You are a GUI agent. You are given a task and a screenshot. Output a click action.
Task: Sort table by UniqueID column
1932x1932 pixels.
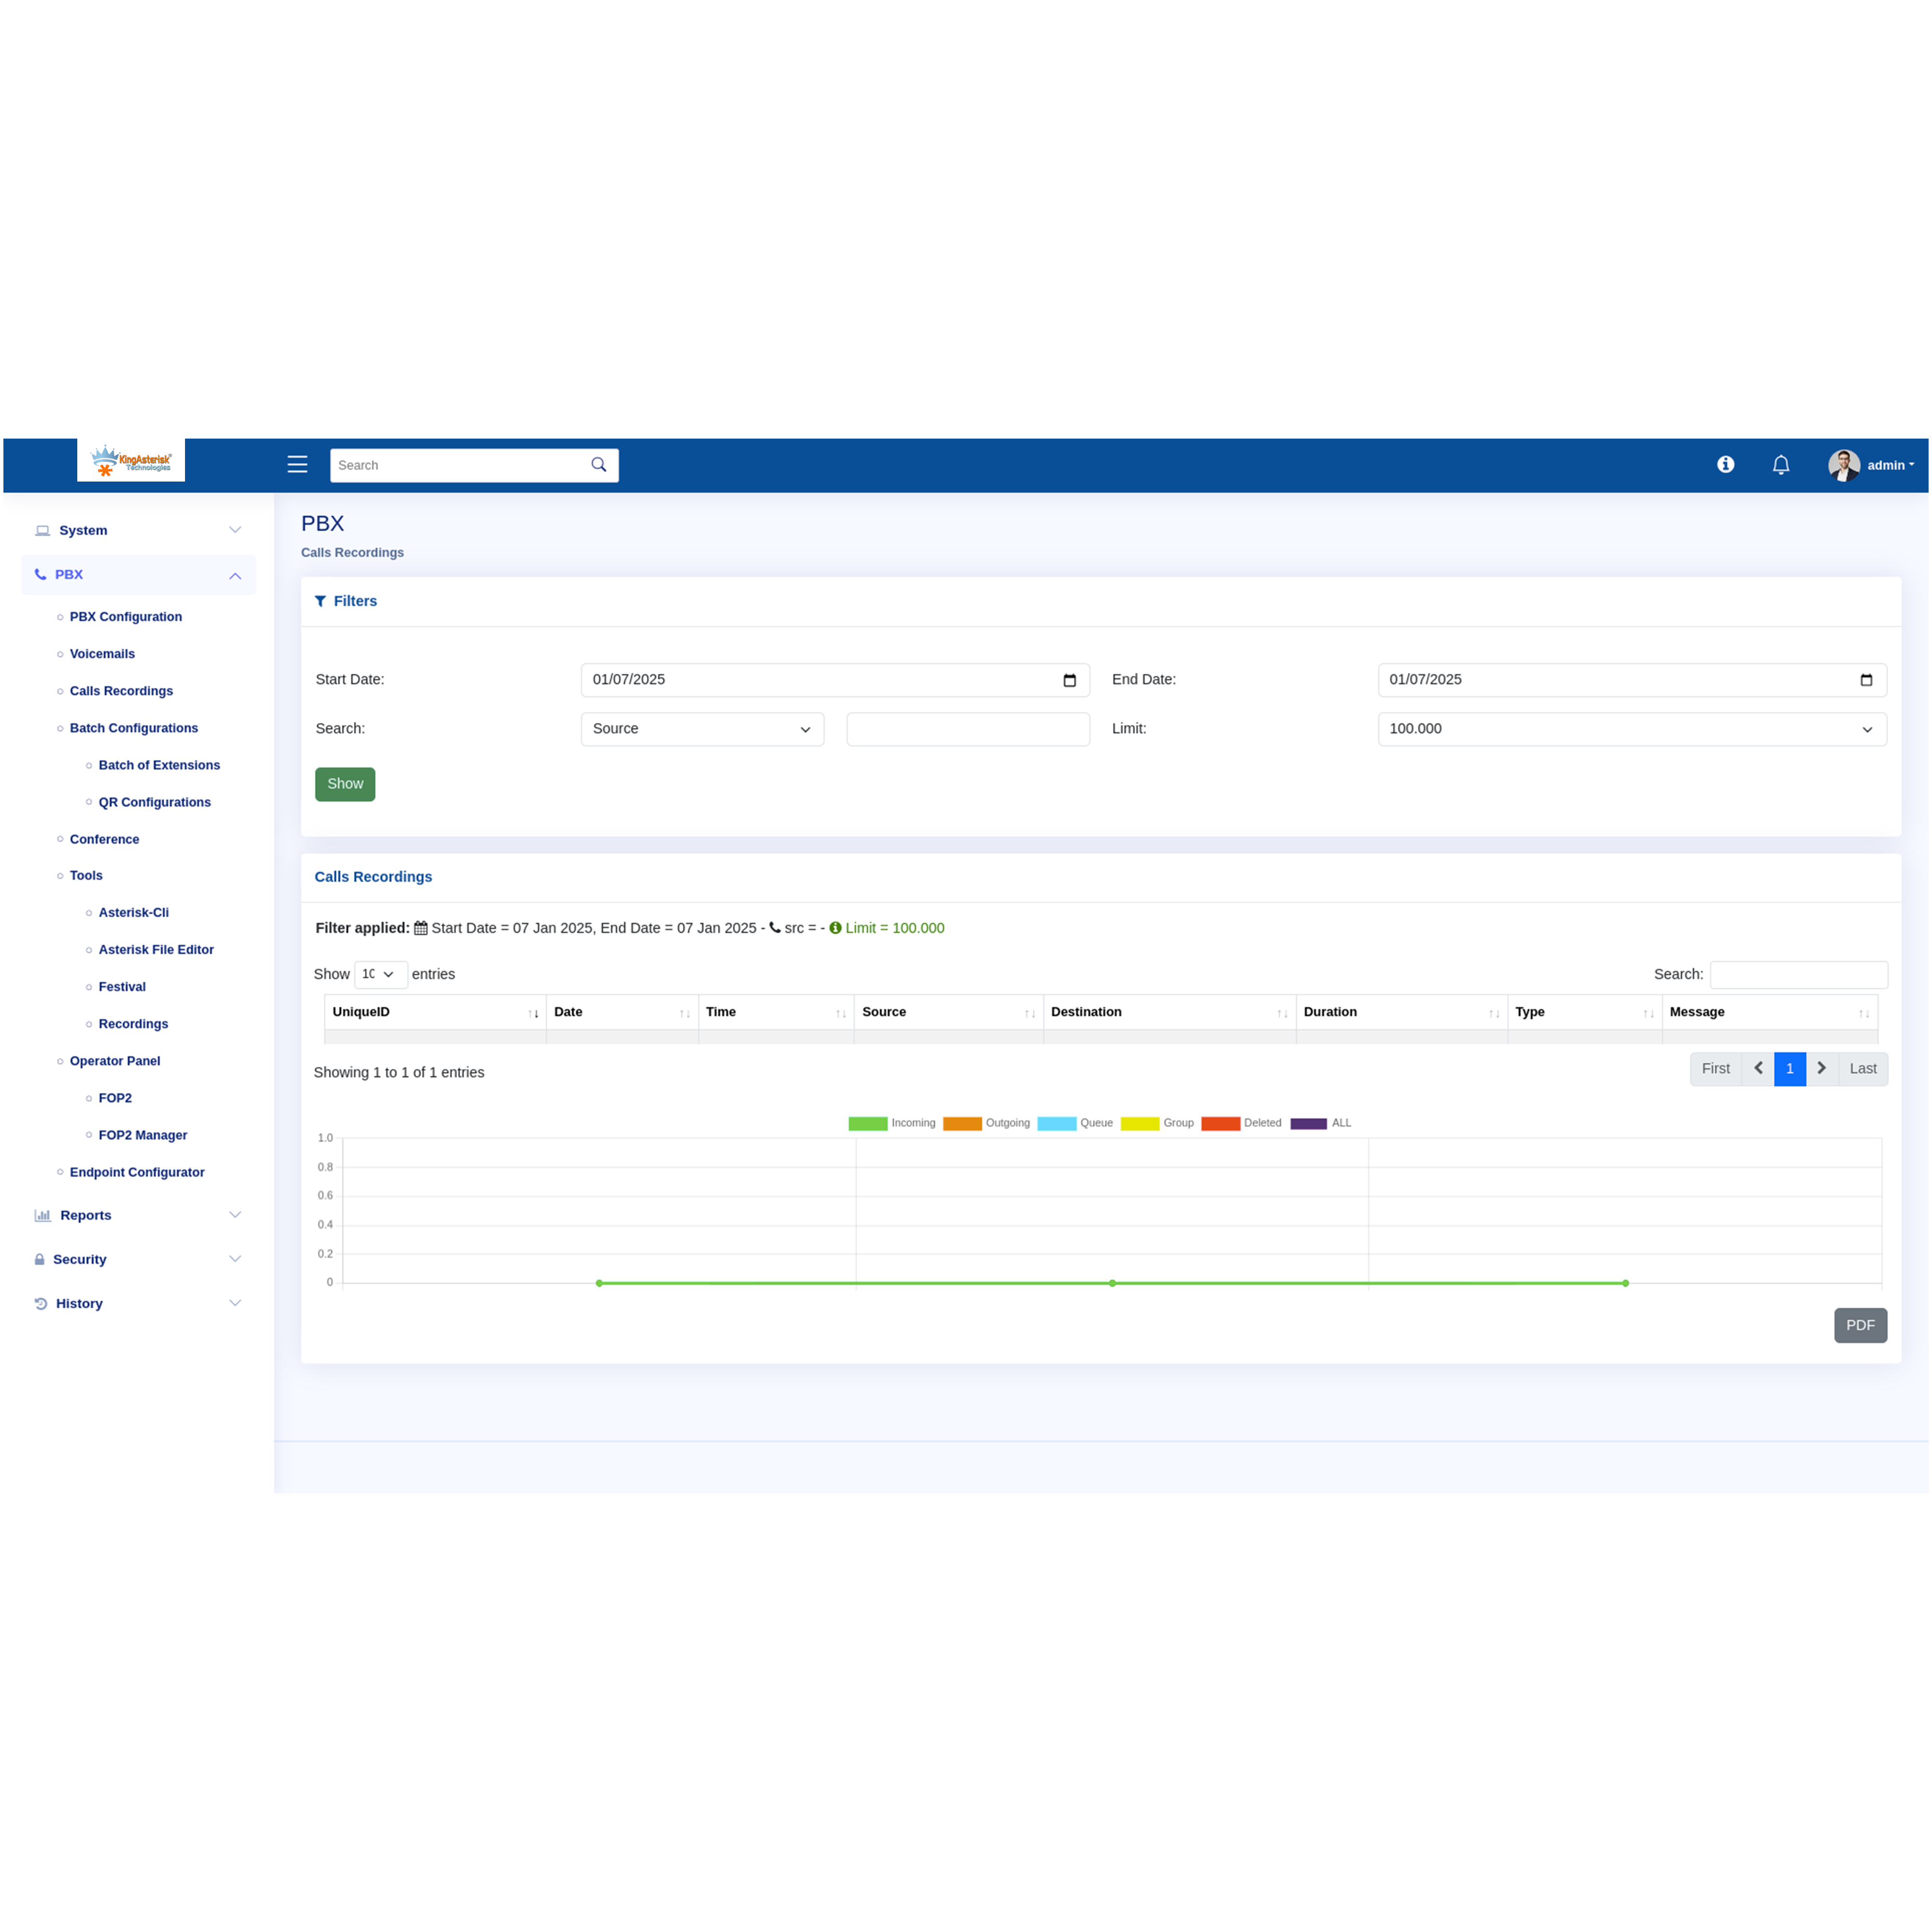435,1012
